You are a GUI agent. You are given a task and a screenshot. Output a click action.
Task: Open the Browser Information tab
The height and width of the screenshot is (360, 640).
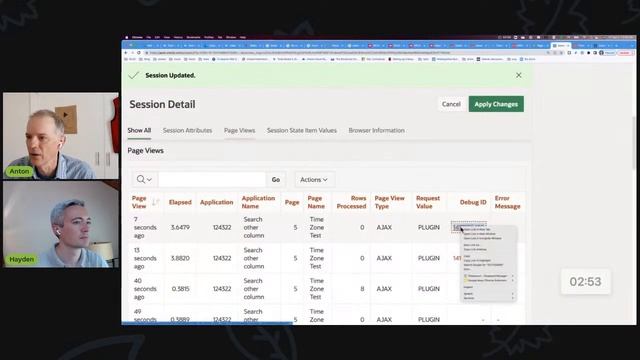point(376,130)
